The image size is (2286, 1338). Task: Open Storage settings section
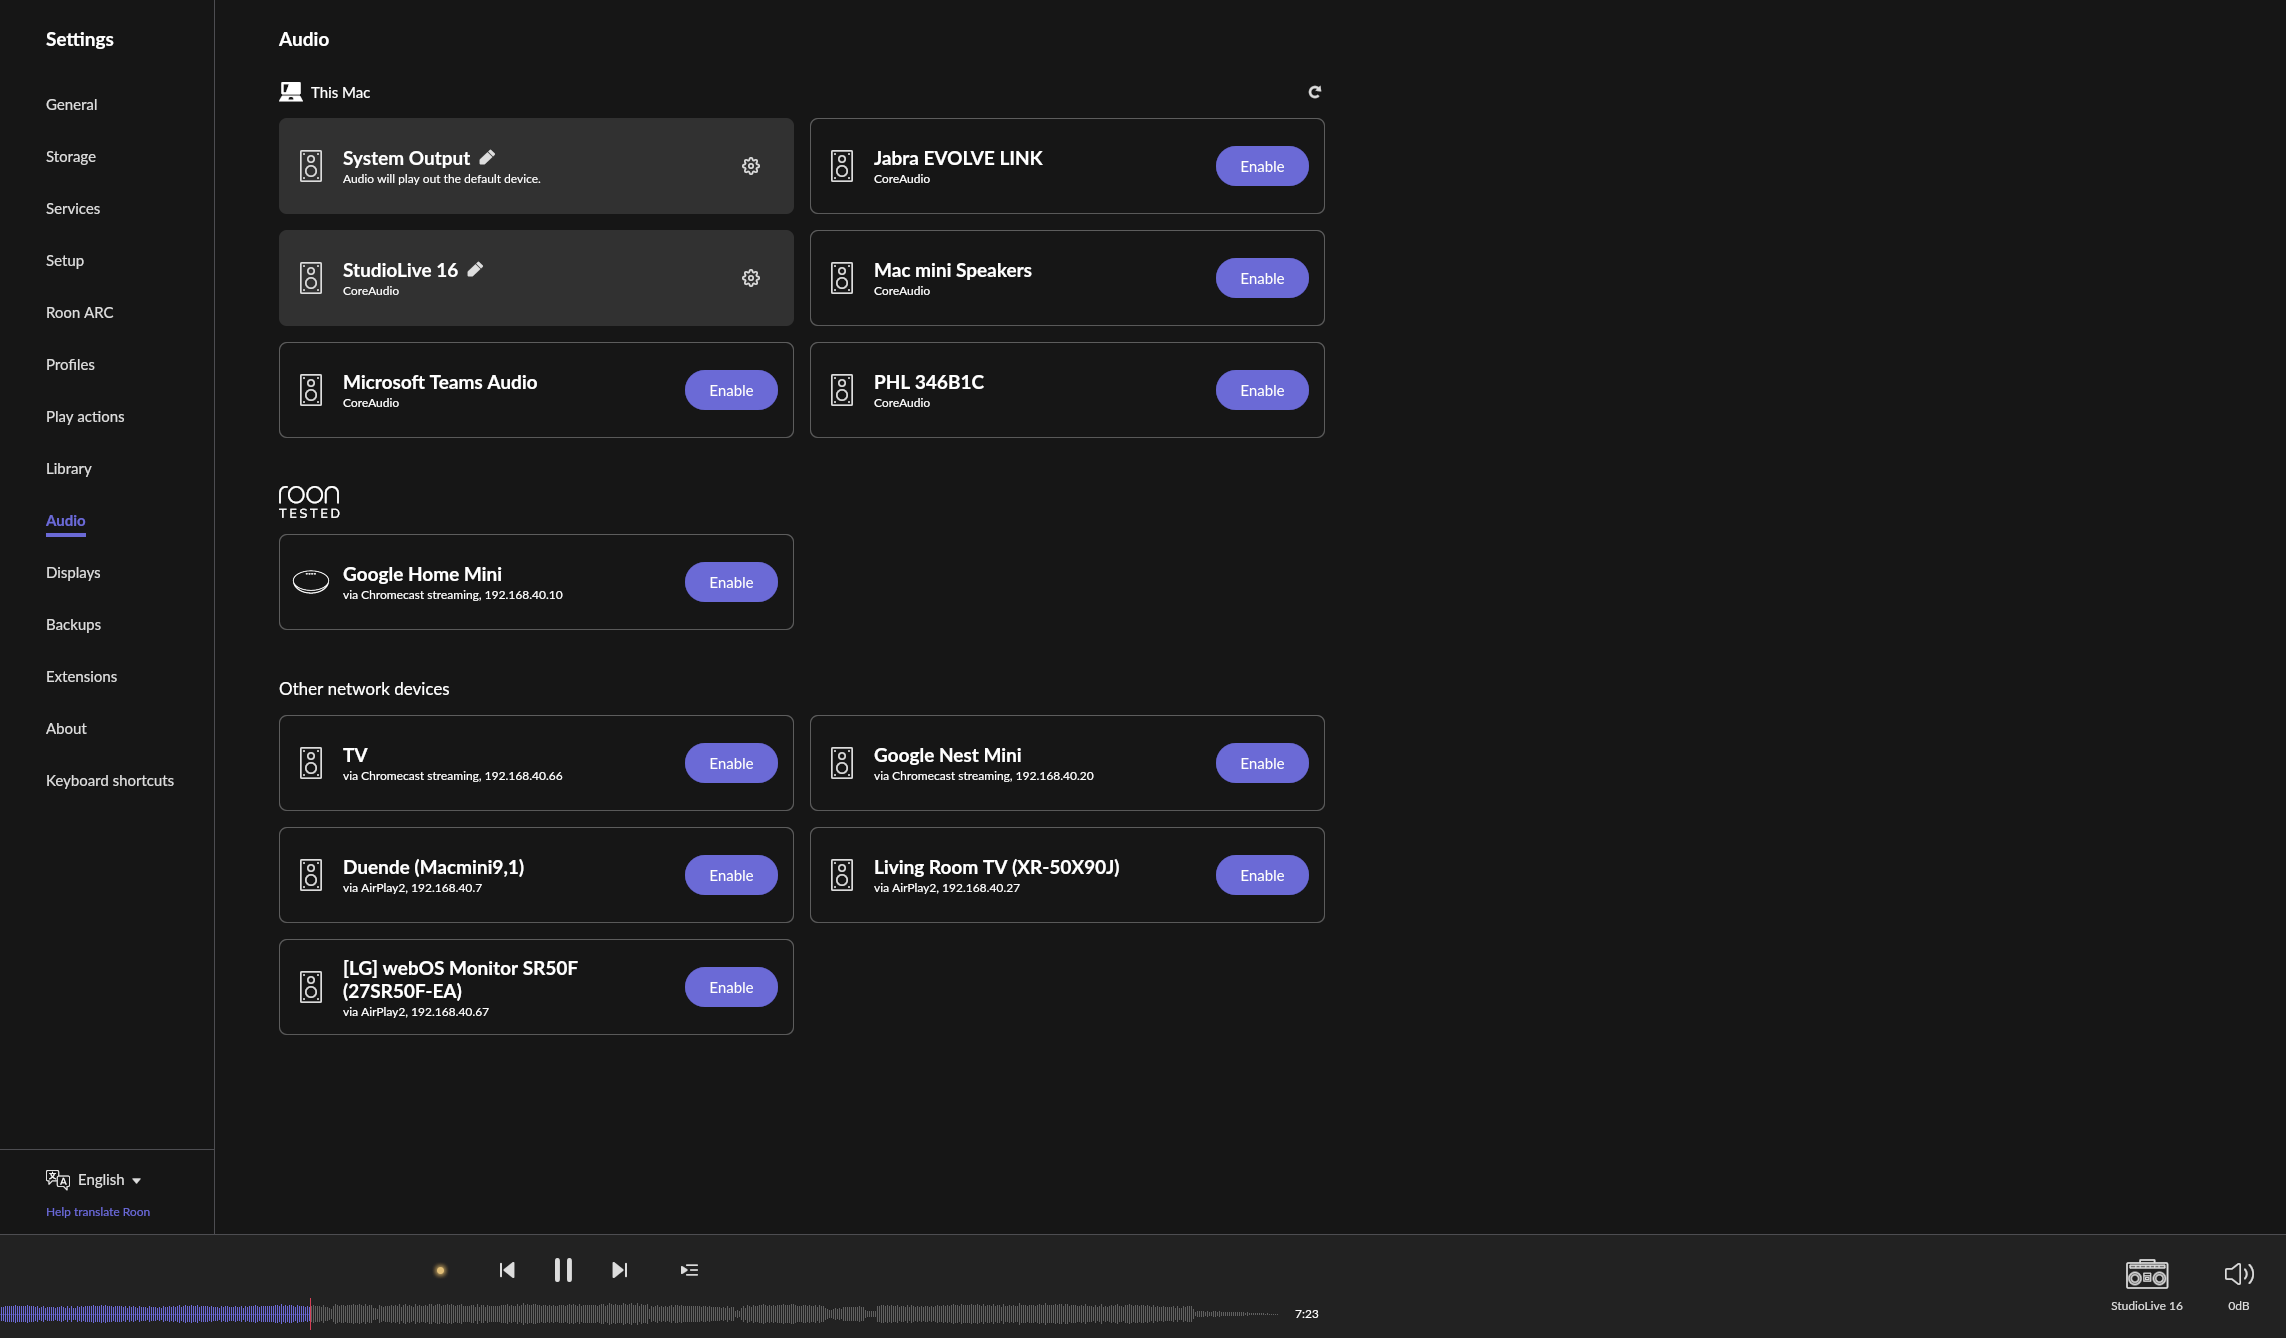click(71, 157)
